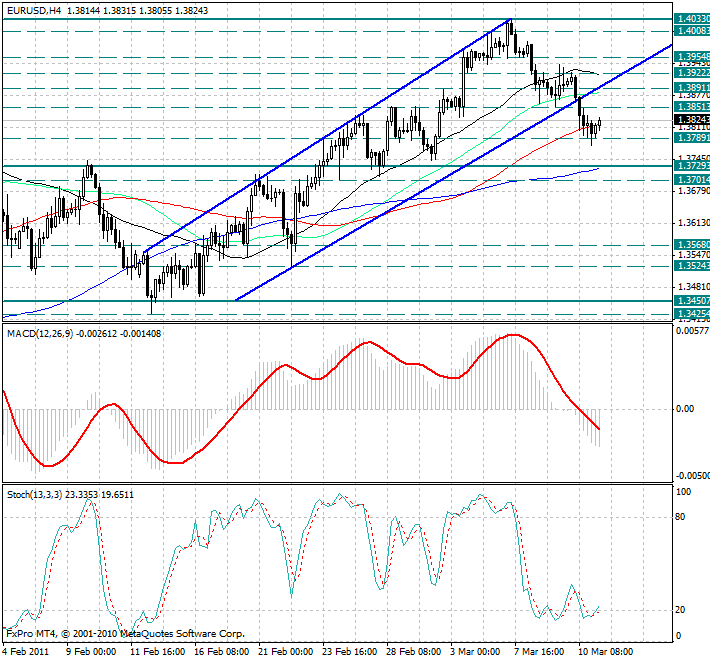The height and width of the screenshot is (659, 710).
Task: Click the 10 Mar 08:00 time label
Action: (606, 652)
